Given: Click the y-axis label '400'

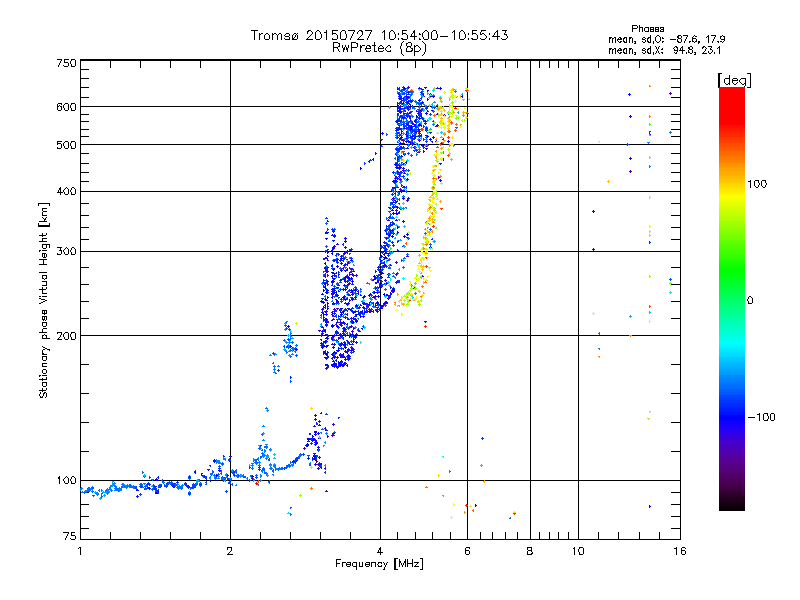Looking at the screenshot, I should tap(66, 191).
